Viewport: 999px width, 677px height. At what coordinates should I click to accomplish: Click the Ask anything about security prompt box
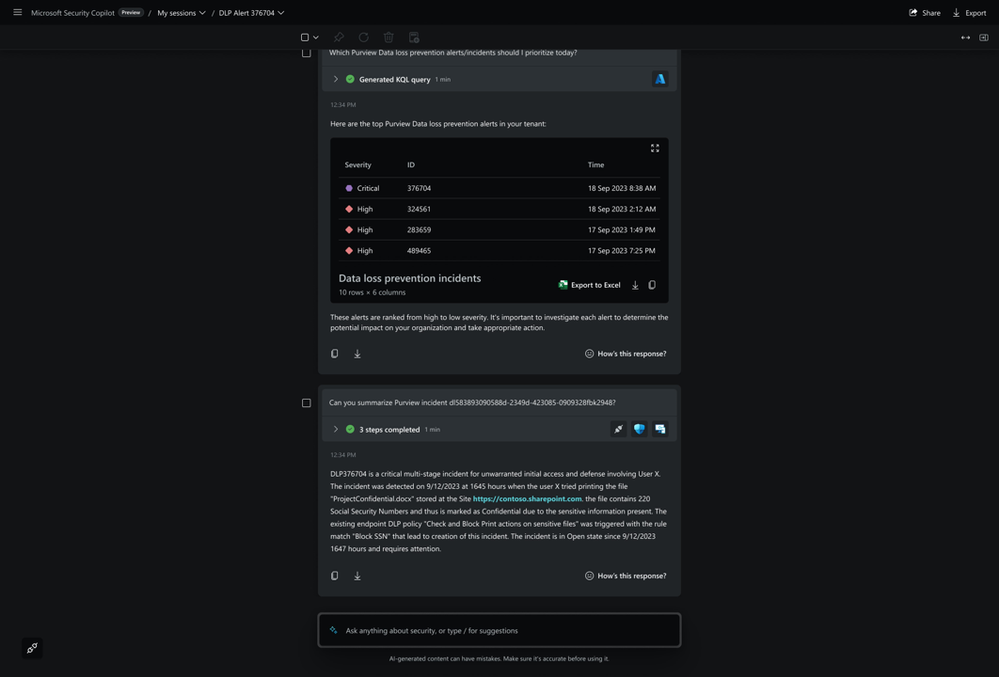(500, 631)
